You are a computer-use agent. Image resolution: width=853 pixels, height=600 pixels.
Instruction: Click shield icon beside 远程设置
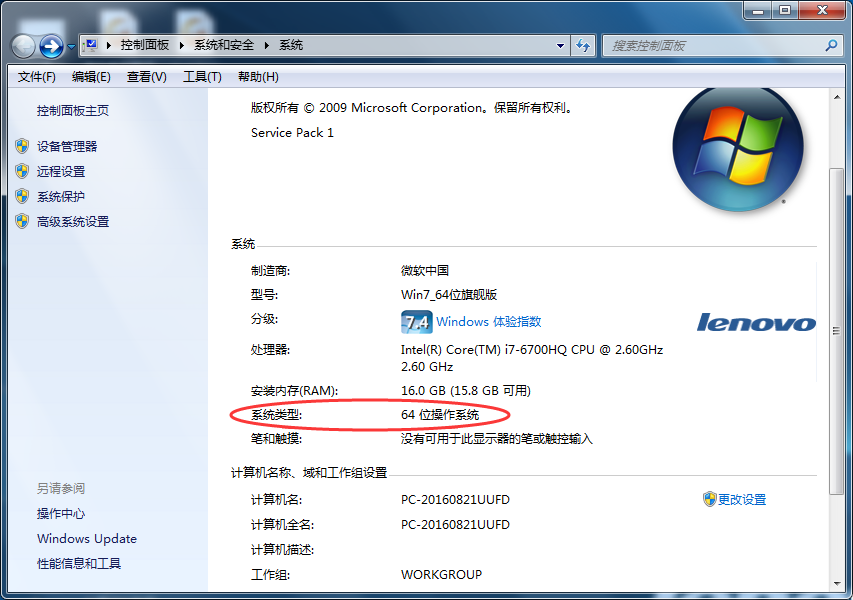[x=22, y=171]
